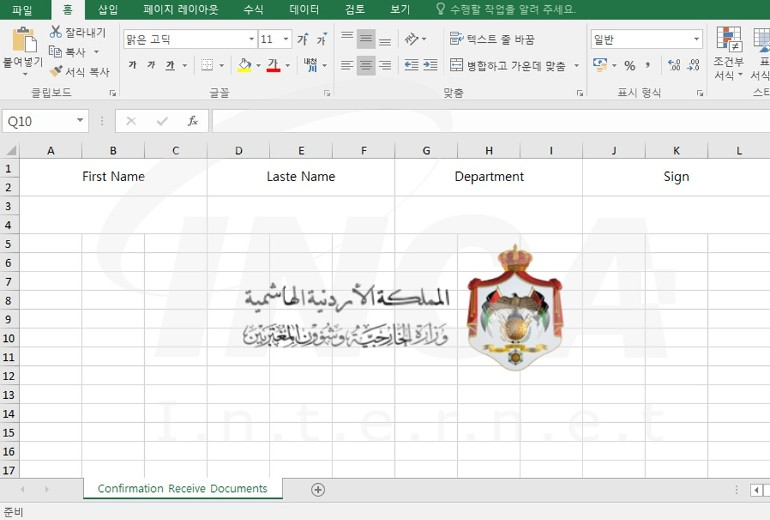Click the Borders icon
Image resolution: width=770 pixels, height=520 pixels.
tap(207, 65)
